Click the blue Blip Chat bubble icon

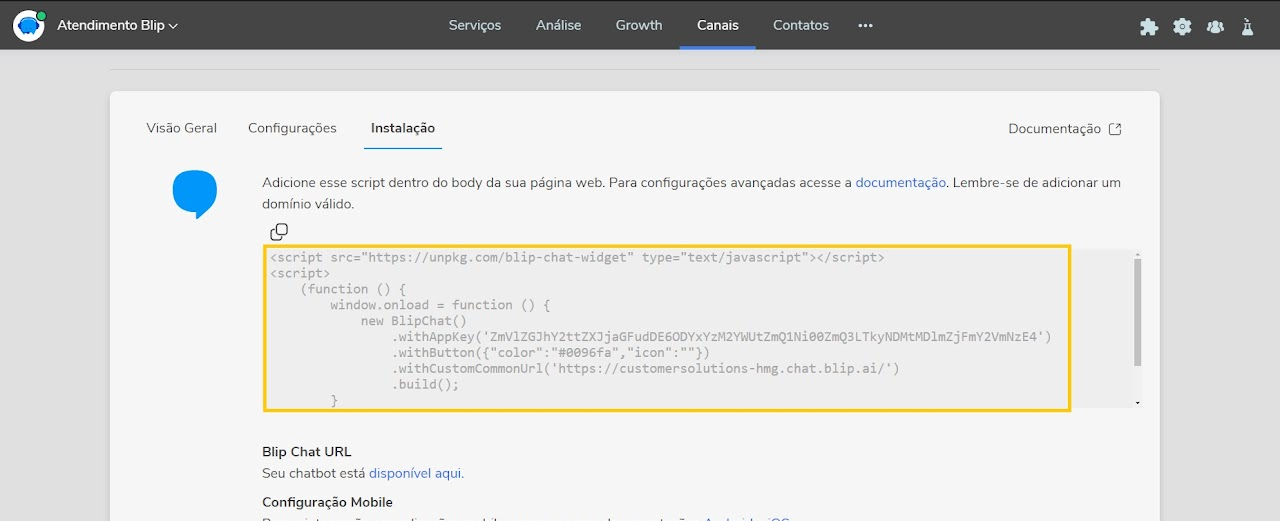(195, 194)
